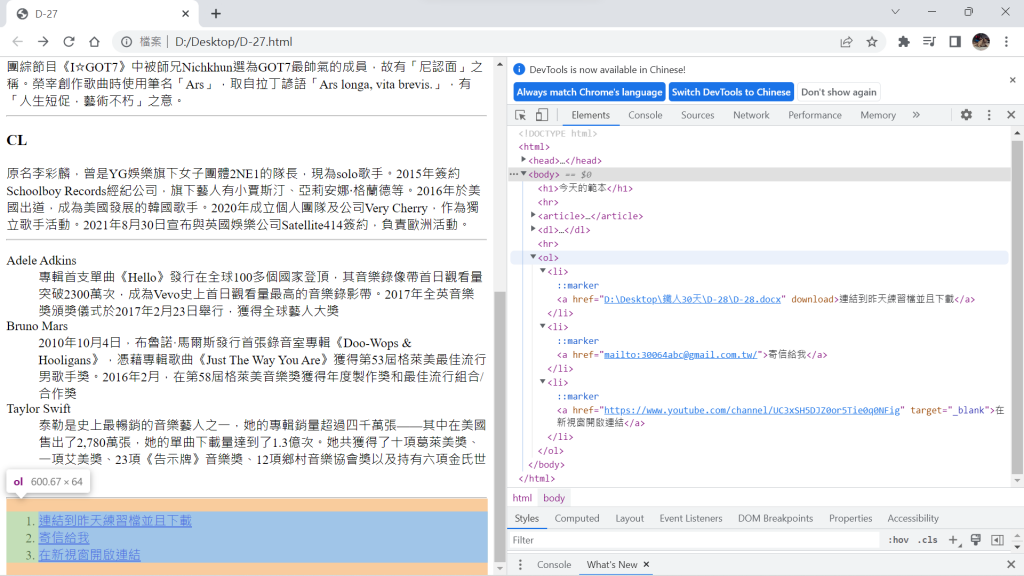1024x576 pixels.
Task: Open the Chrome profile avatar
Action: point(981,42)
